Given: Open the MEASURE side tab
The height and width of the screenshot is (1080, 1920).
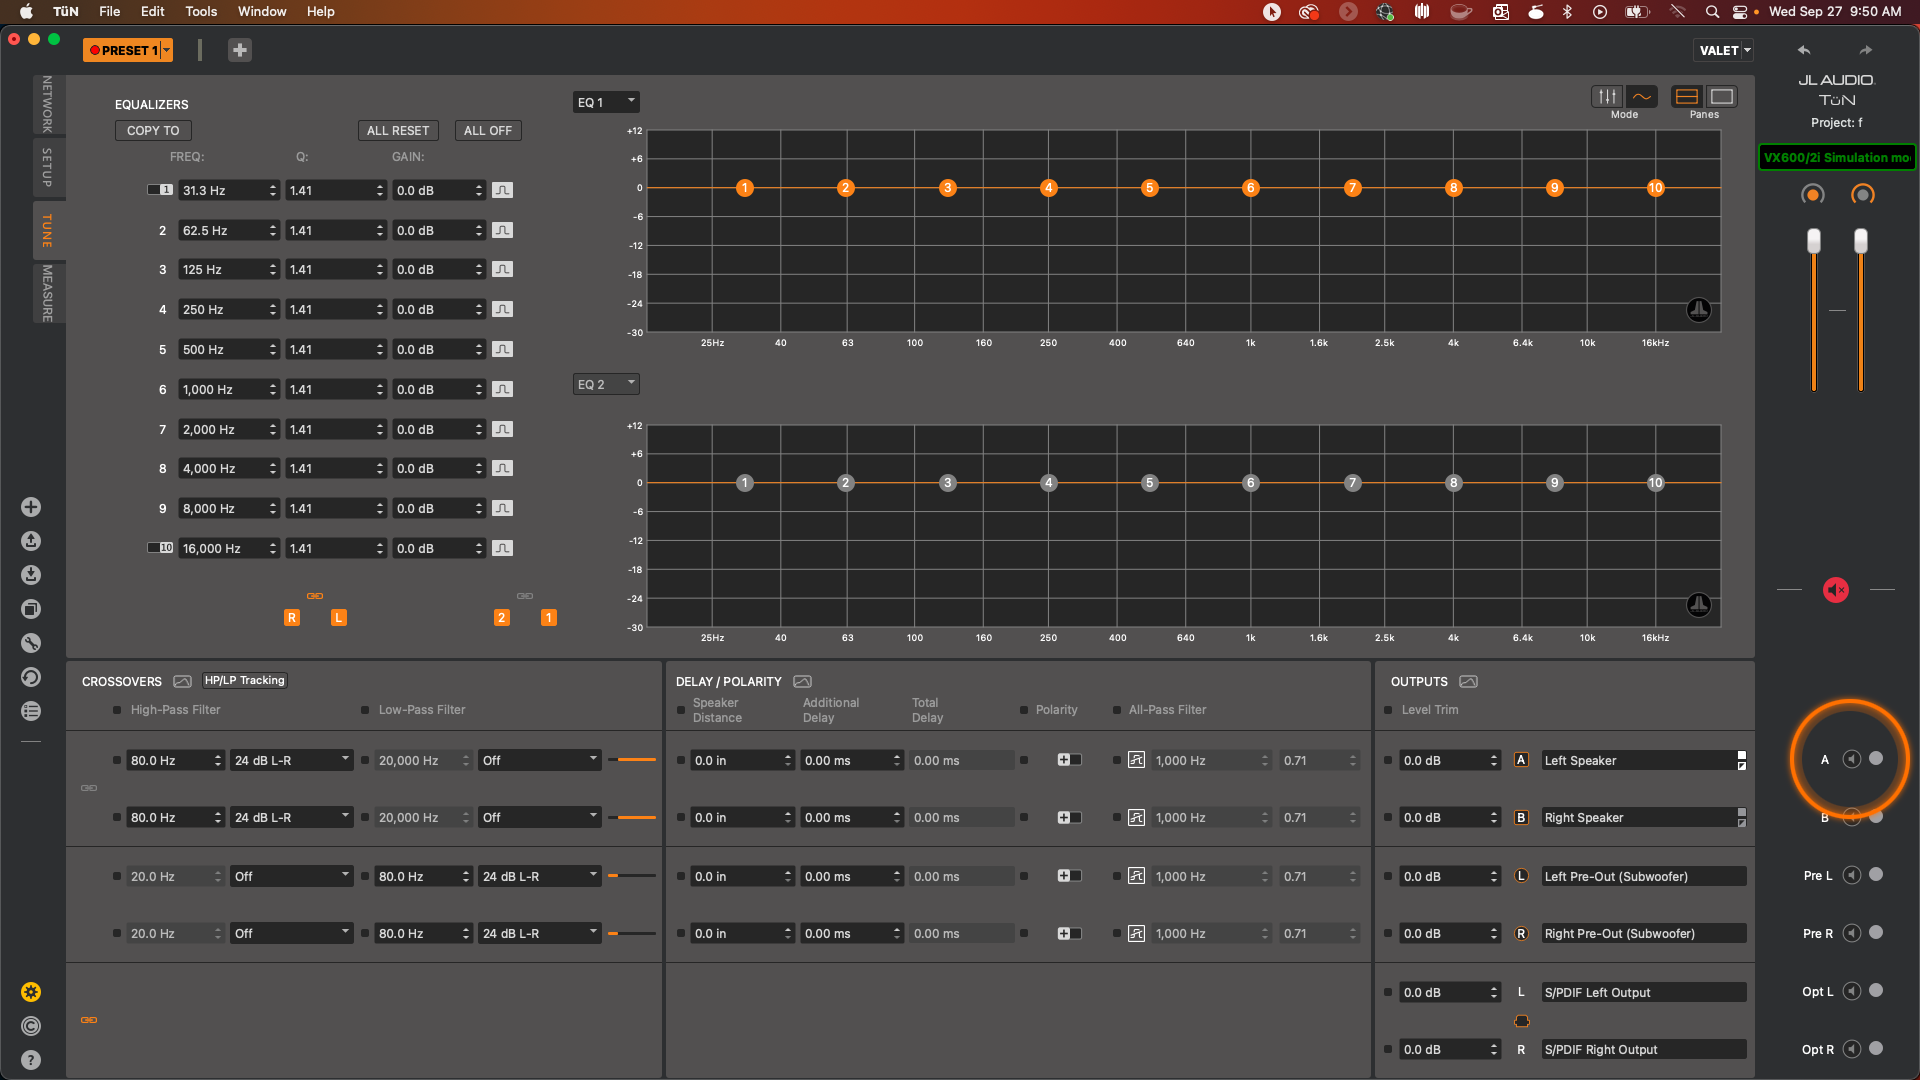Looking at the screenshot, I should click(47, 293).
